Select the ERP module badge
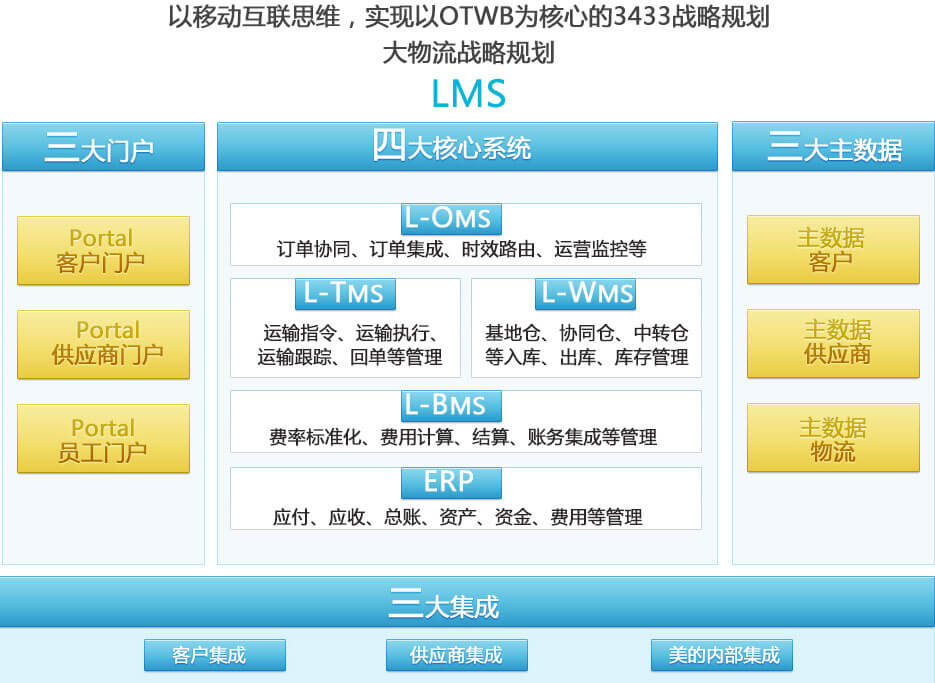 tap(450, 483)
